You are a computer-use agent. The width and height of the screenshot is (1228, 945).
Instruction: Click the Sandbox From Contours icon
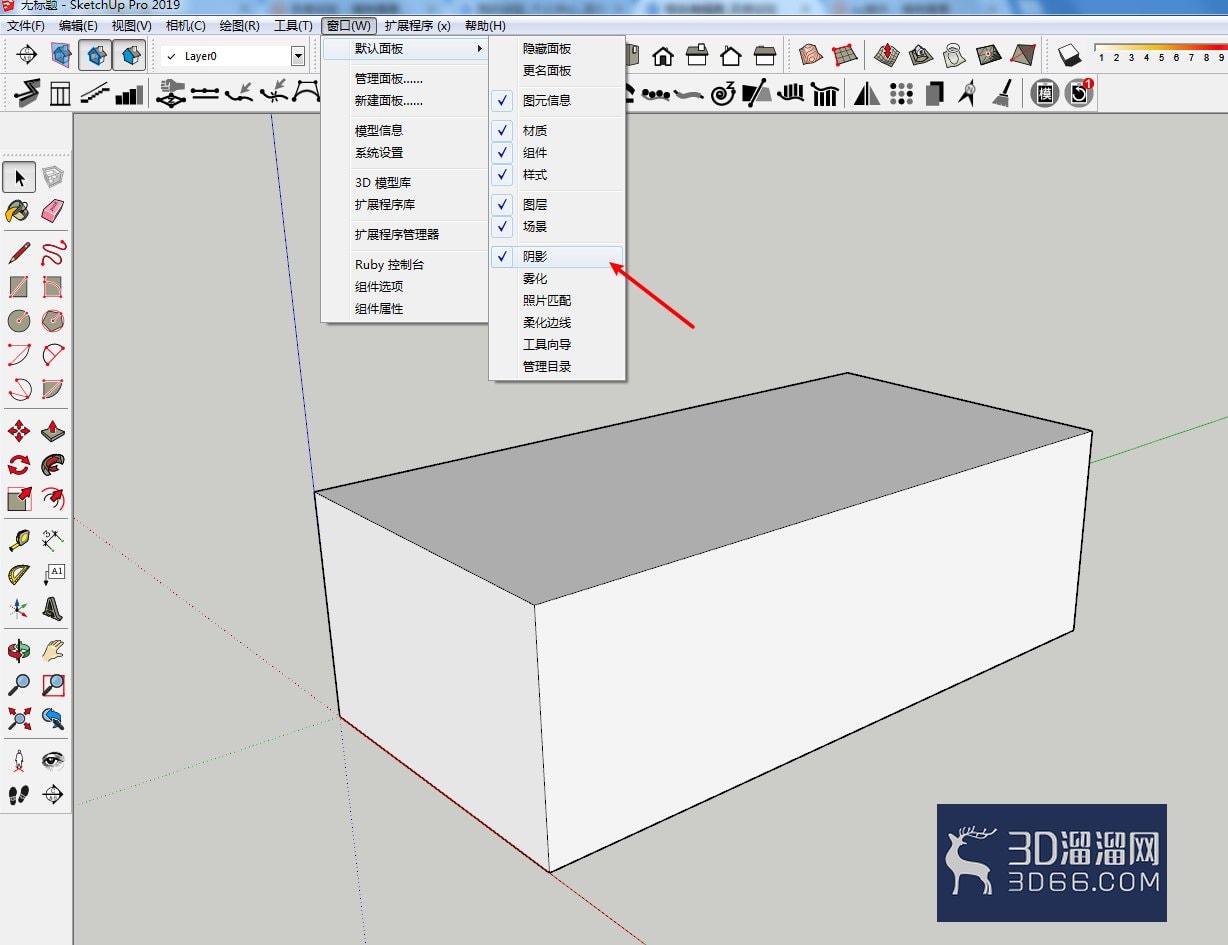(x=811, y=54)
